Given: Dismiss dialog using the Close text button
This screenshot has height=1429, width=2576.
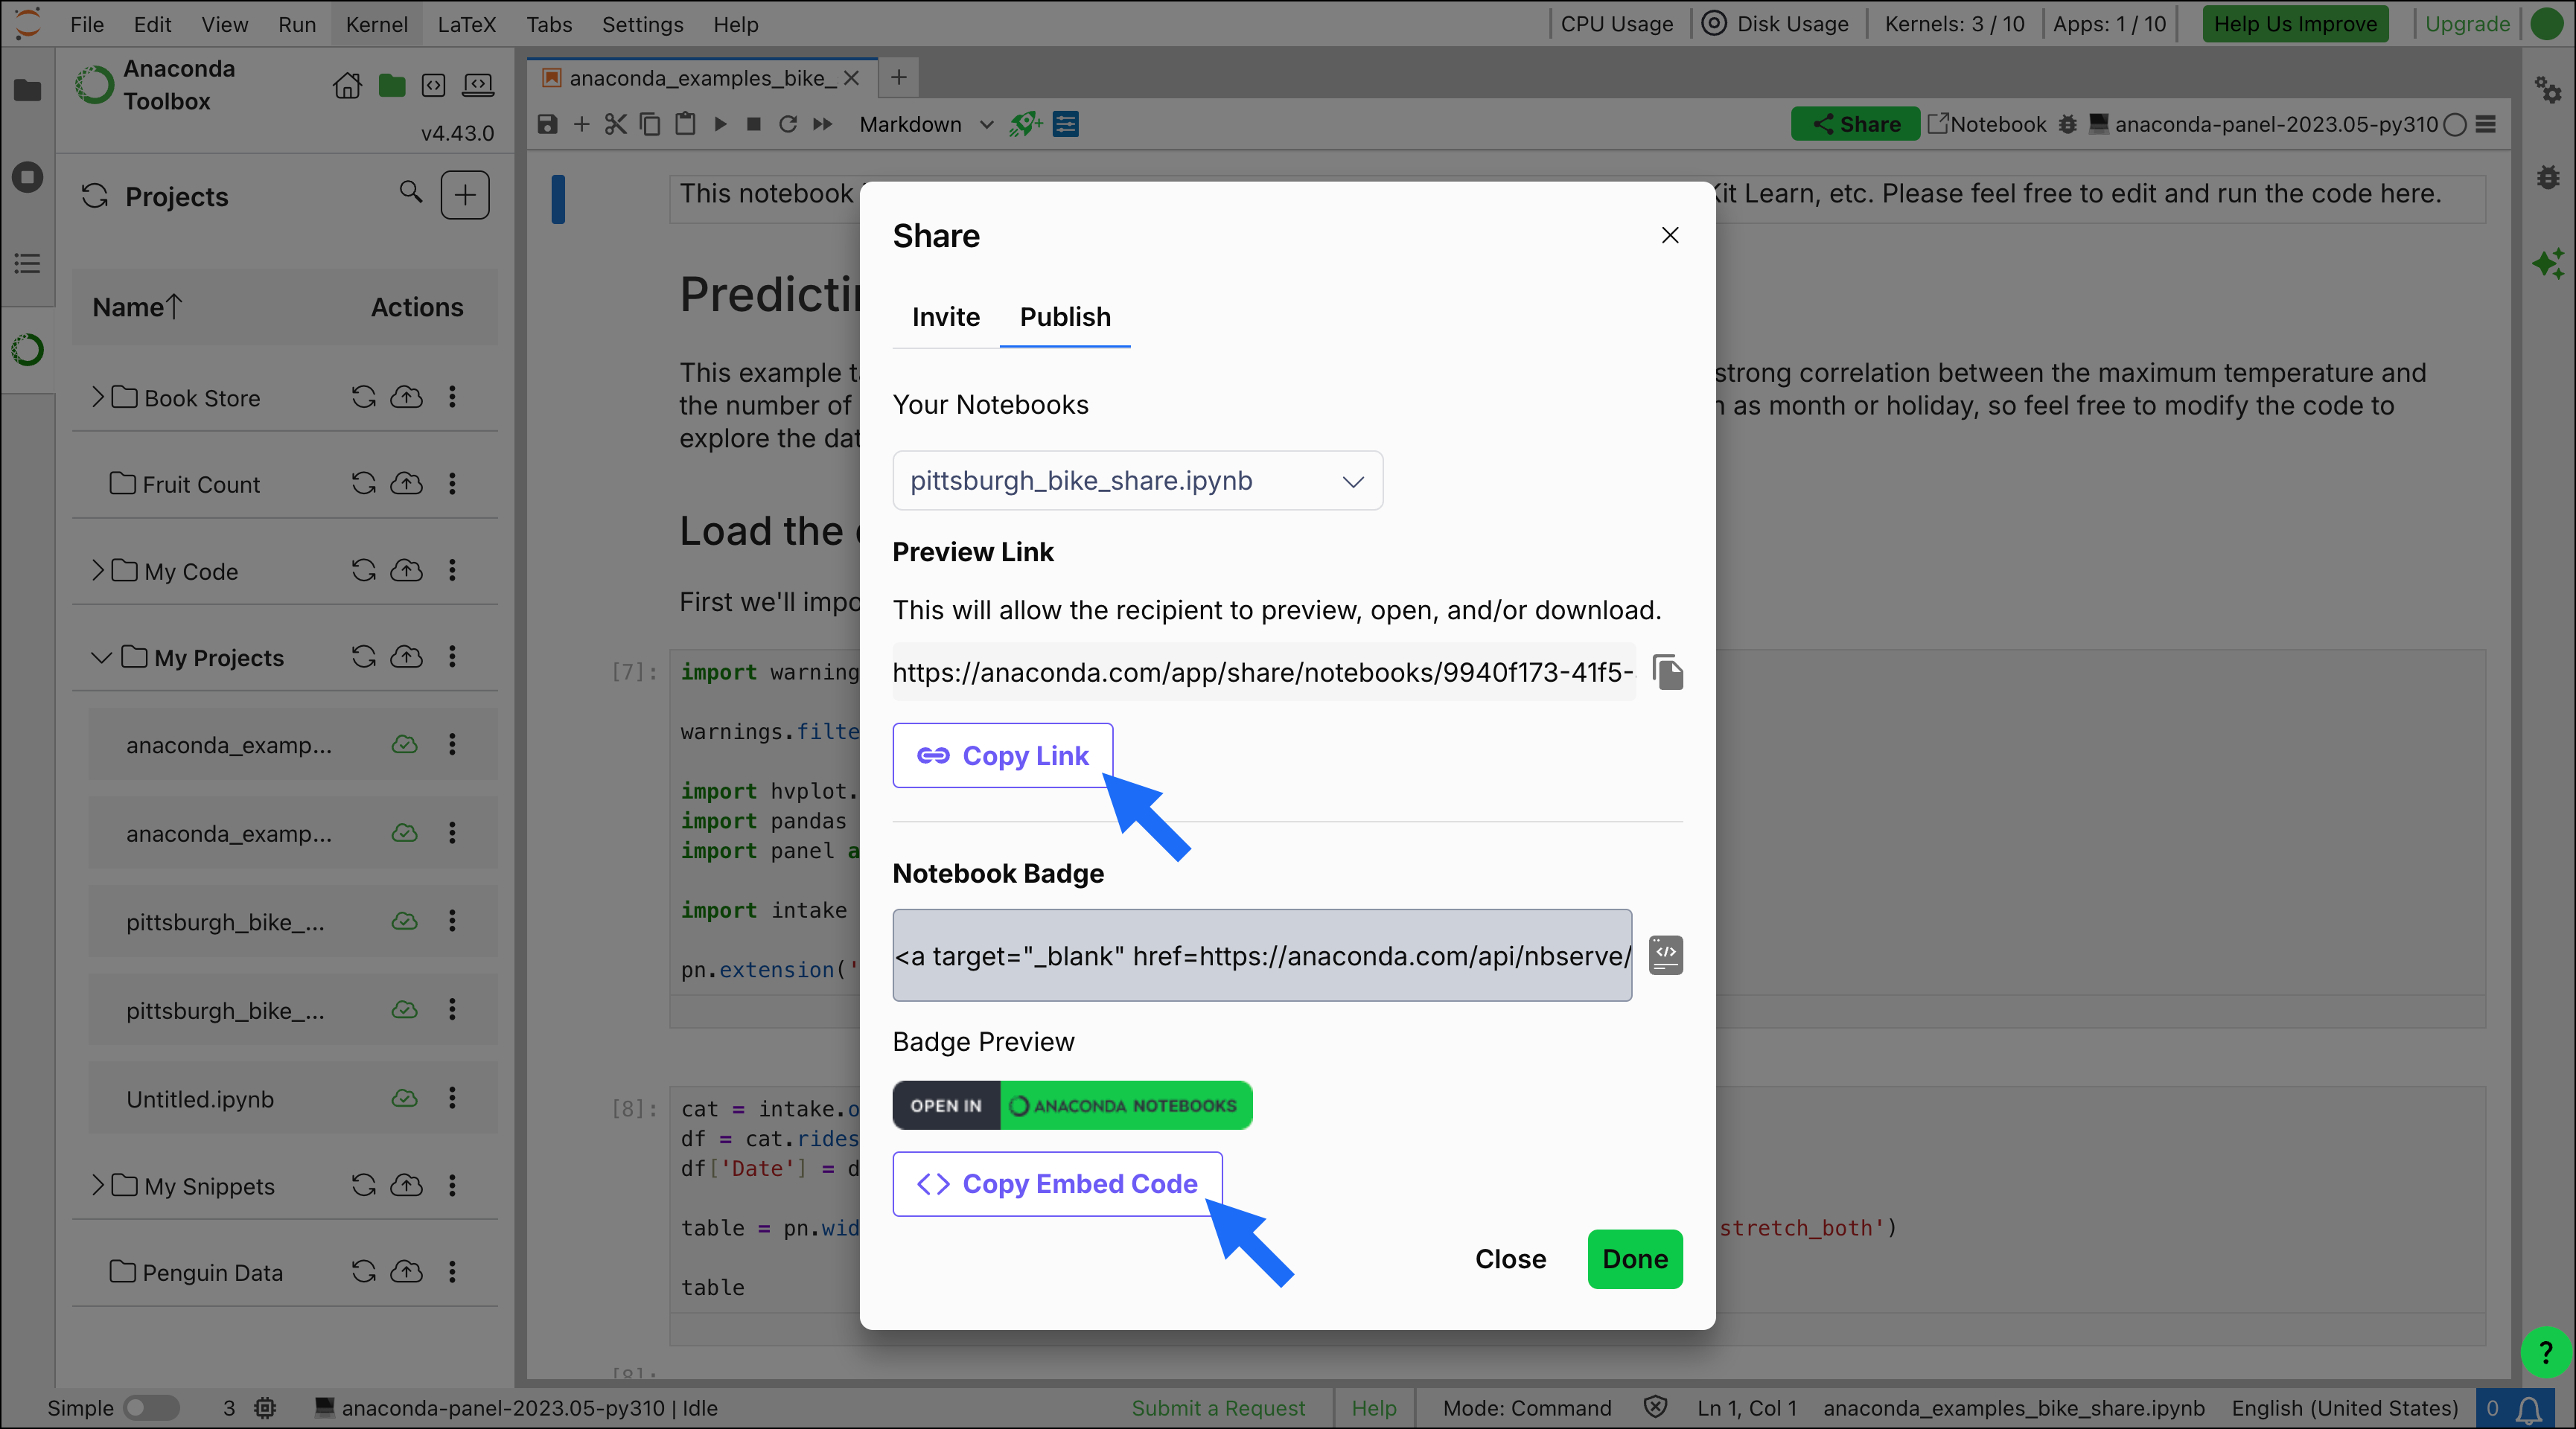Looking at the screenshot, I should tap(1510, 1259).
